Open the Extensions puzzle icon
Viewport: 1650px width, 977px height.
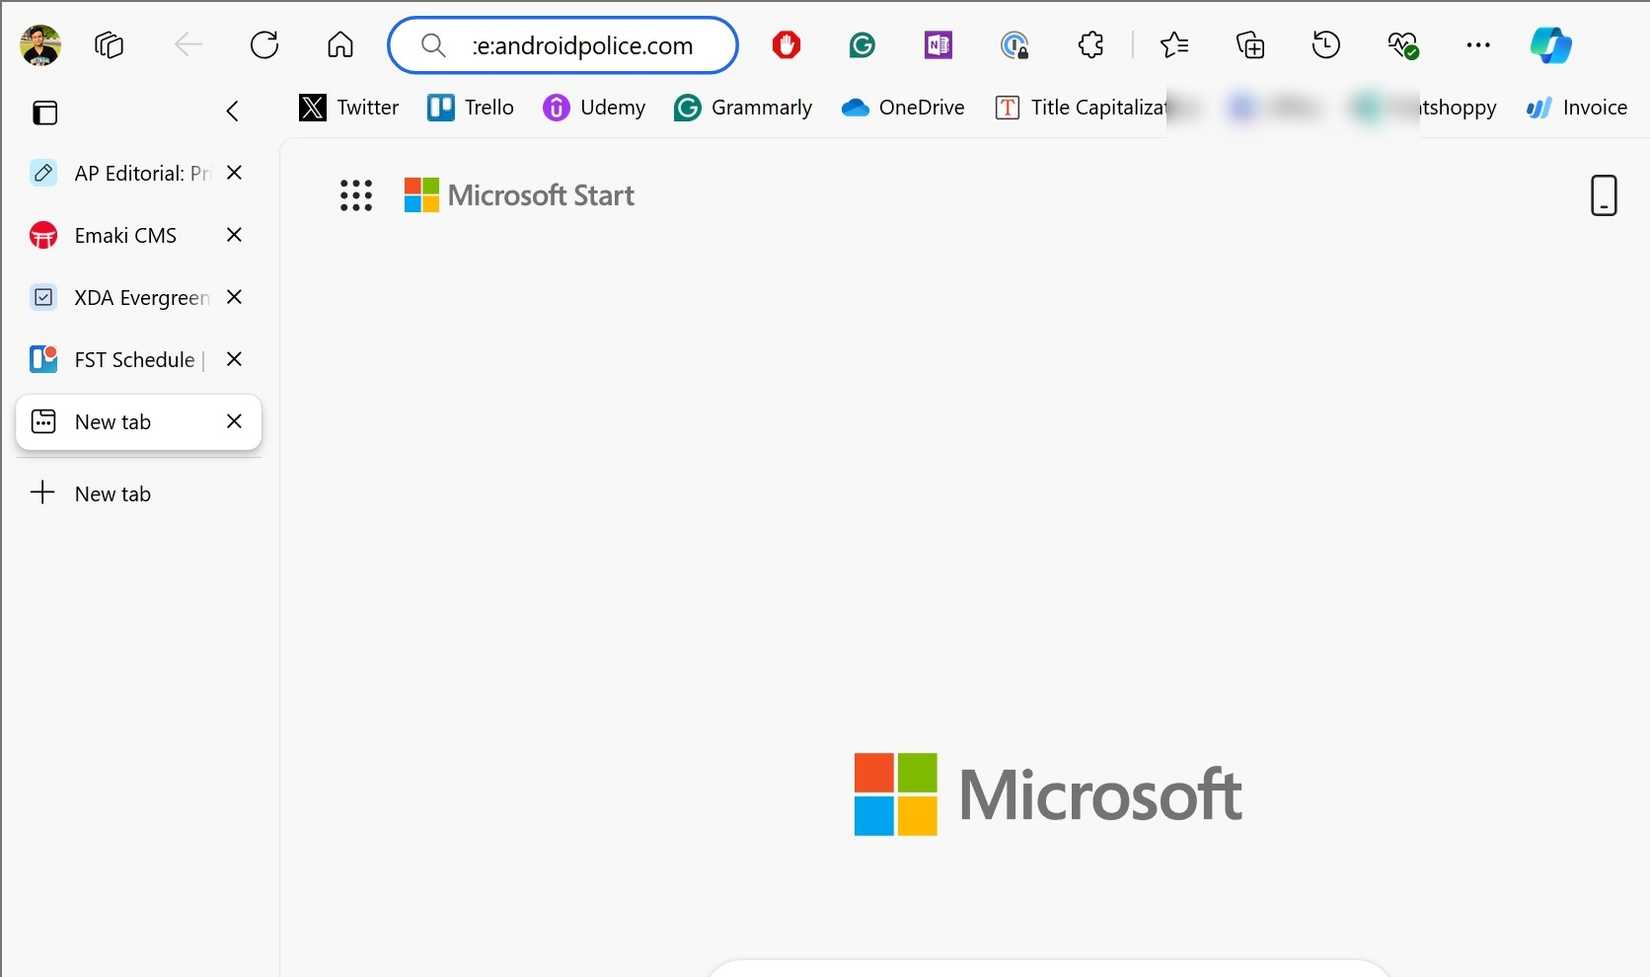(1090, 45)
